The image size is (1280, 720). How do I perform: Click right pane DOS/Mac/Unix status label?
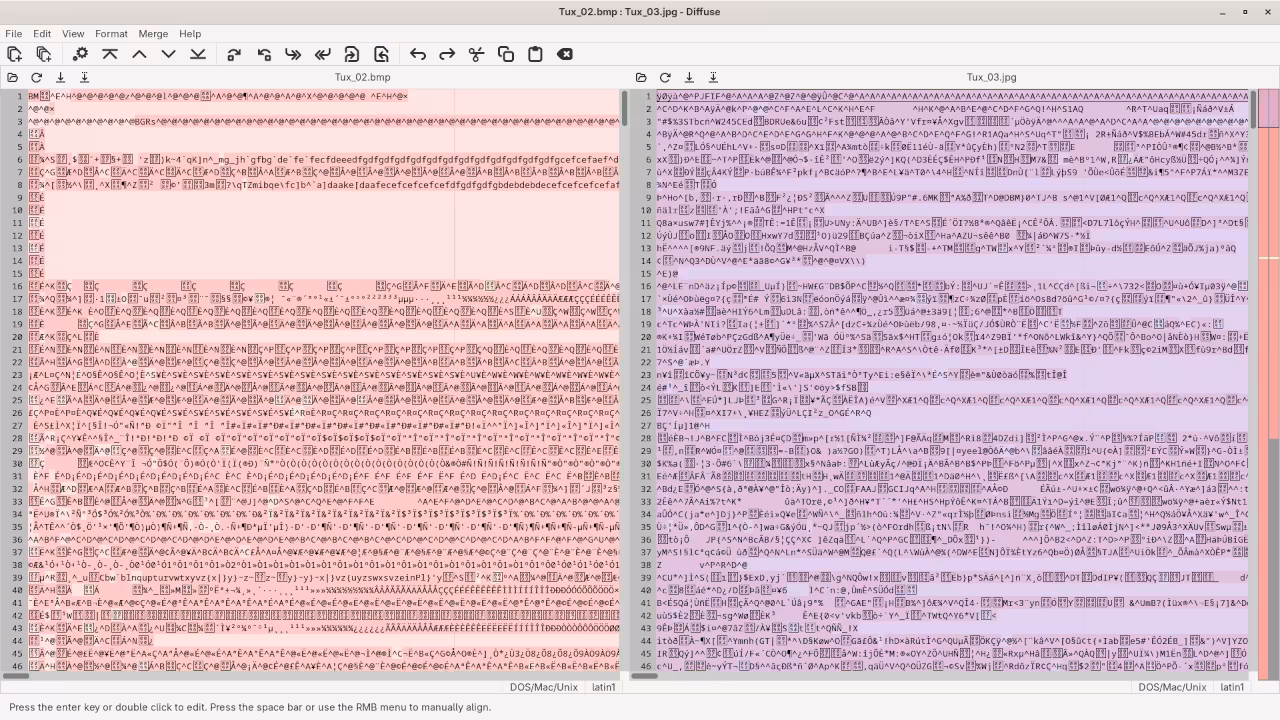(x=1172, y=687)
